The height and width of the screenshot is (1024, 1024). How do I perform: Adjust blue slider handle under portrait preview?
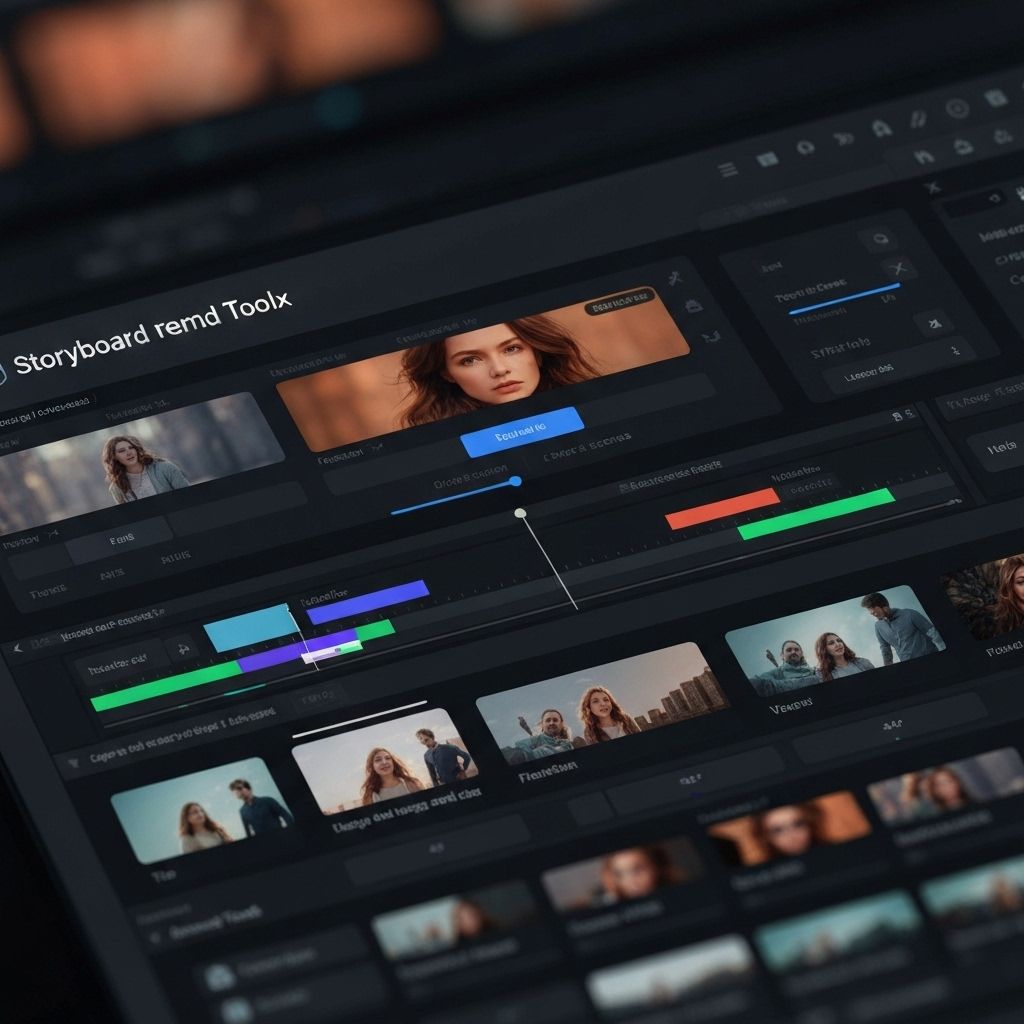click(x=515, y=481)
